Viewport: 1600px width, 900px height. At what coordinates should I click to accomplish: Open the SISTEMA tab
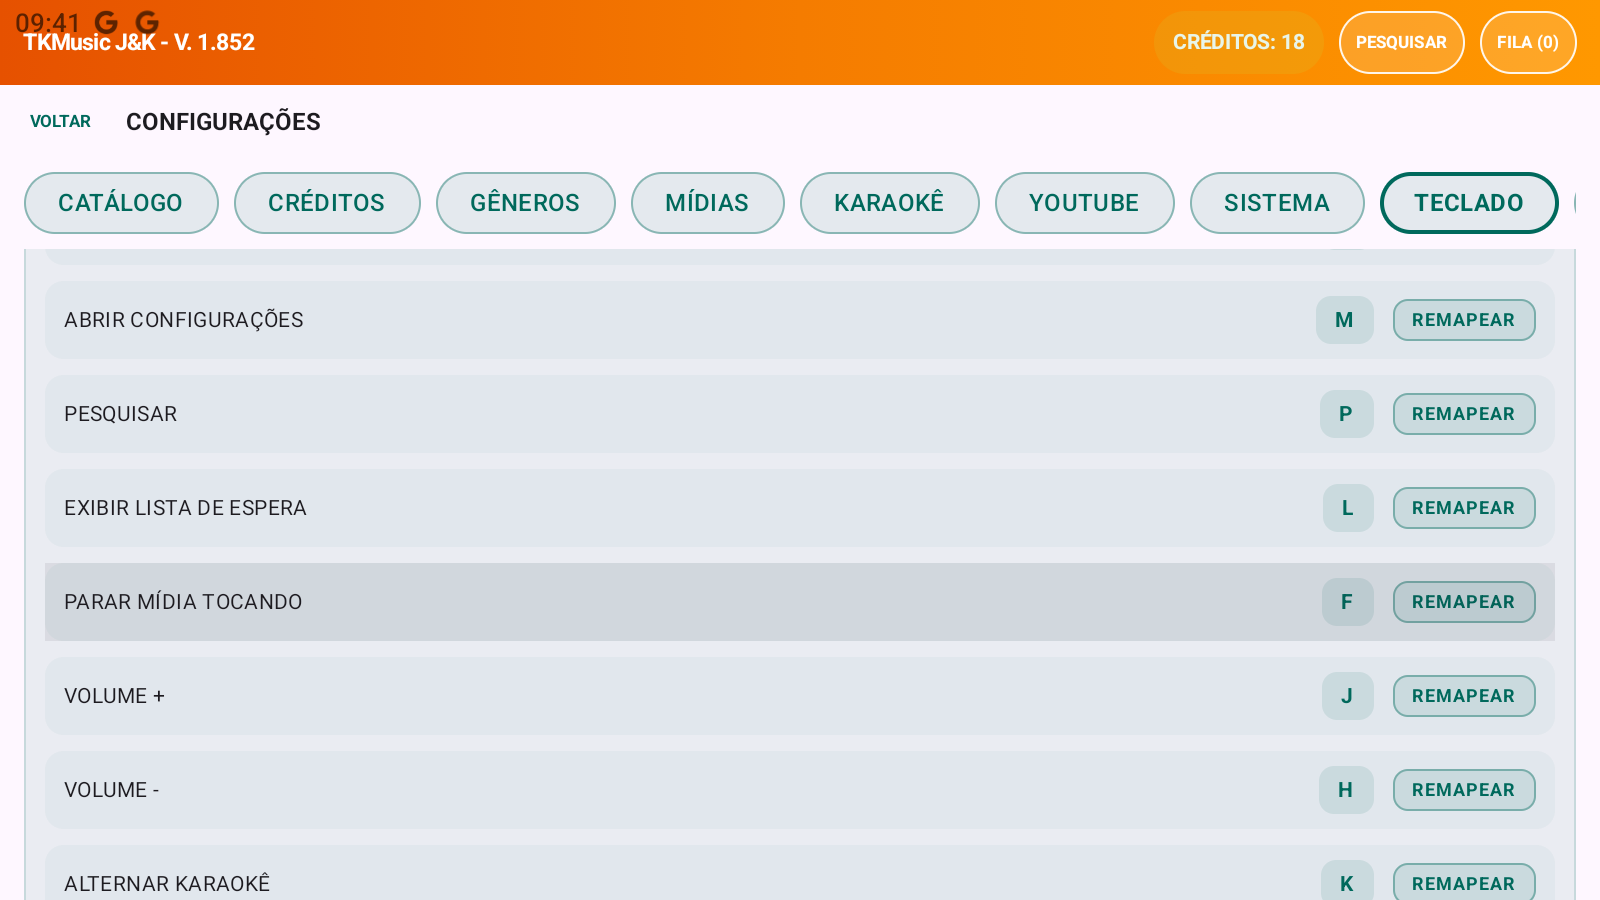pos(1277,203)
